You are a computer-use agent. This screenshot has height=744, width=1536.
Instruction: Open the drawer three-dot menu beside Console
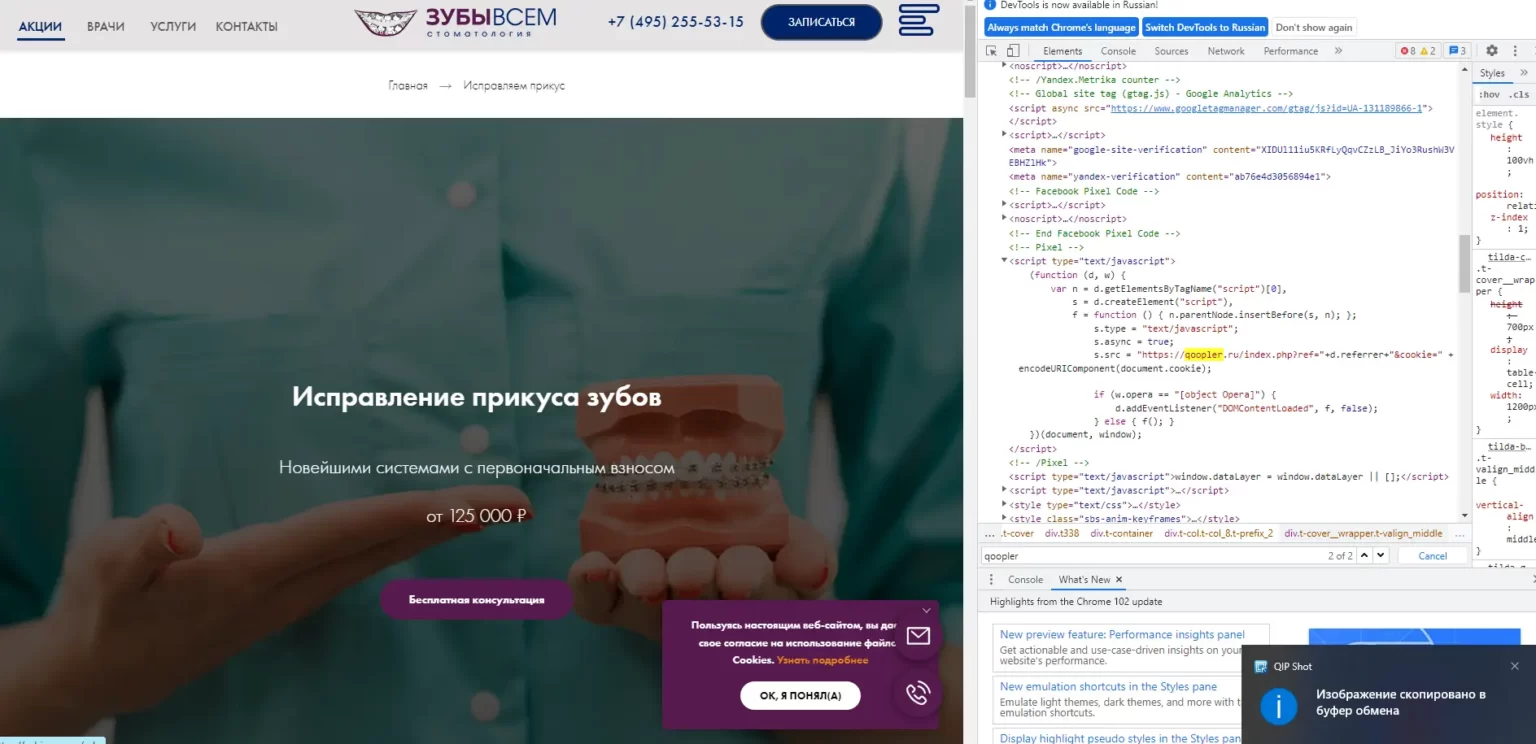(x=991, y=580)
